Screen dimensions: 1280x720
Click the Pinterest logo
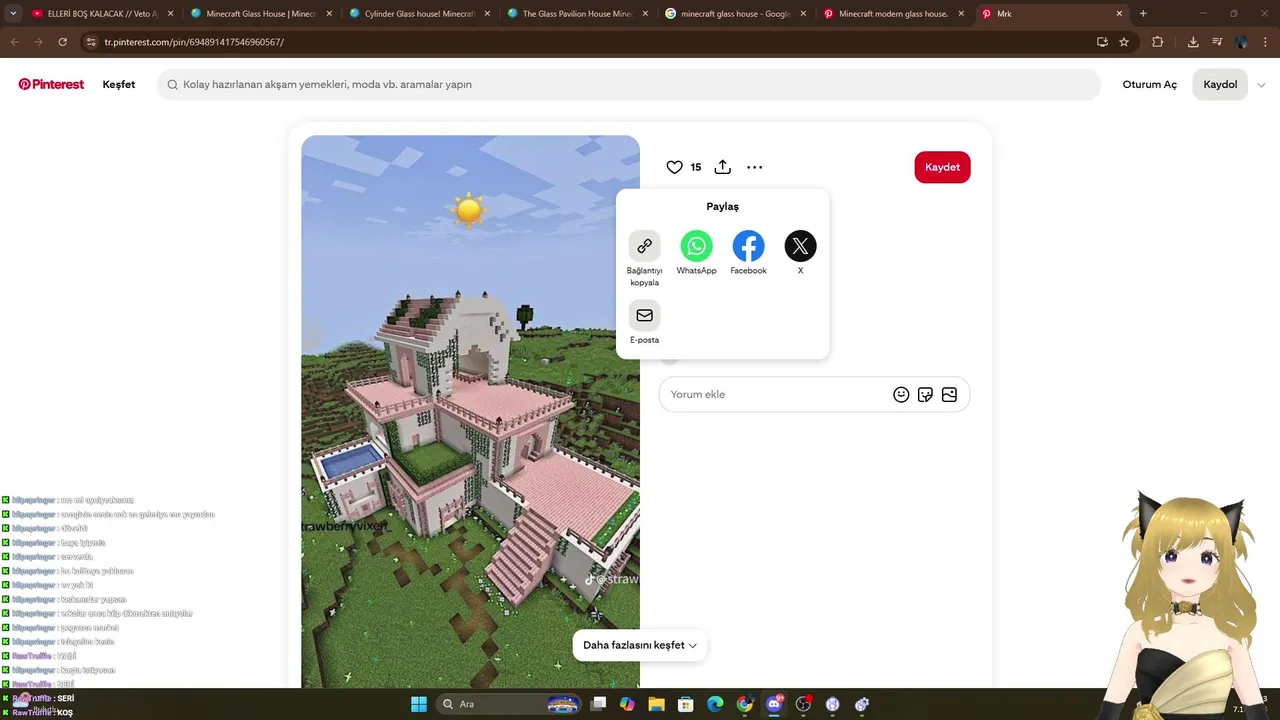(x=51, y=84)
